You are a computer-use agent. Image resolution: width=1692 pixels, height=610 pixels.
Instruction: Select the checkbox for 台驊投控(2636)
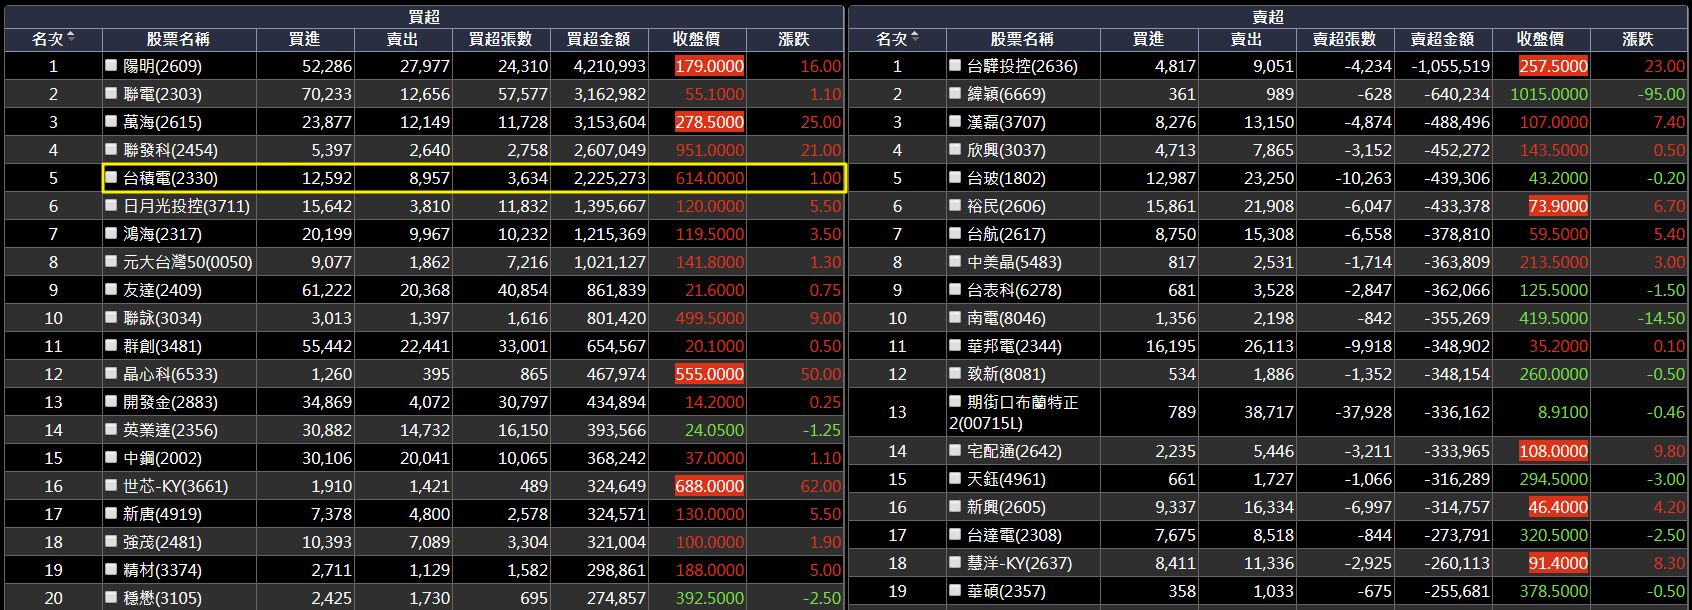point(956,65)
